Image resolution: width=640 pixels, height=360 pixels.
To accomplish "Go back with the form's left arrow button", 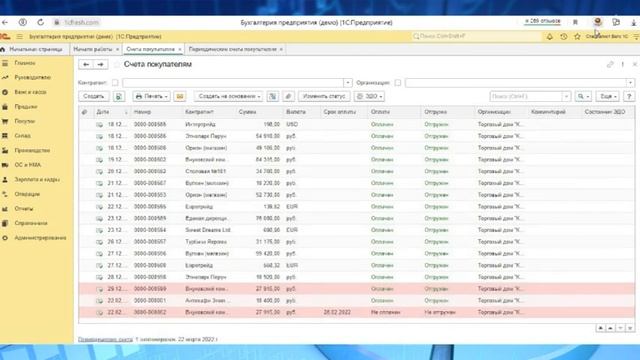I will (86, 64).
